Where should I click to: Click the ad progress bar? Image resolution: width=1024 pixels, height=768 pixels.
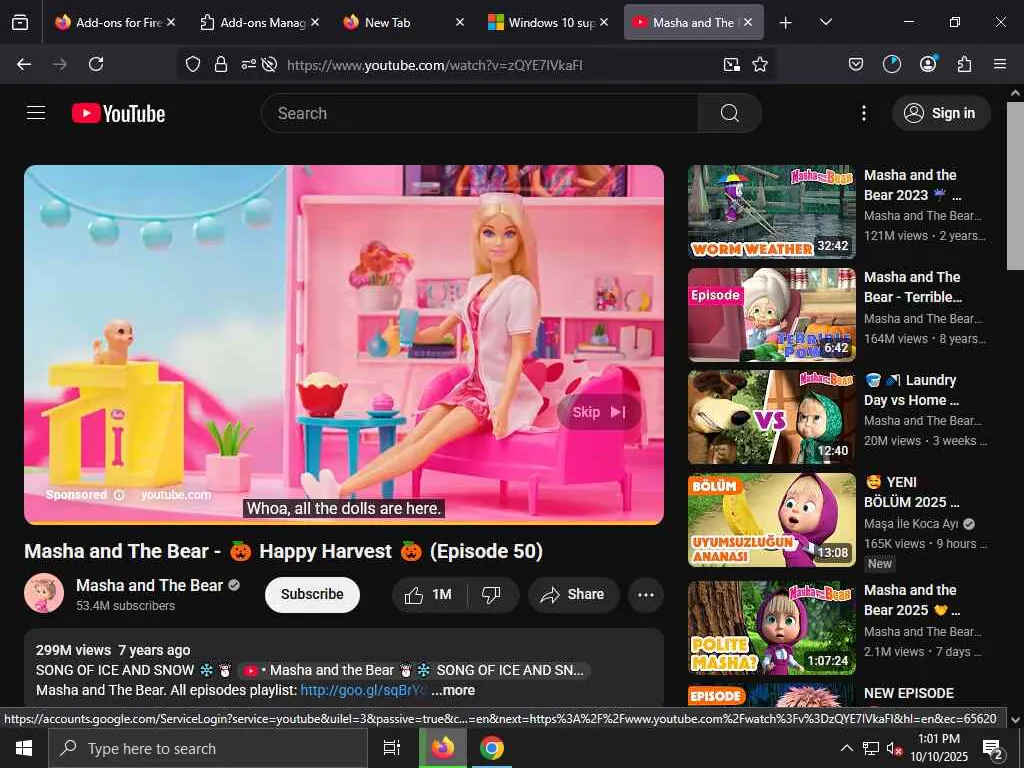click(344, 523)
